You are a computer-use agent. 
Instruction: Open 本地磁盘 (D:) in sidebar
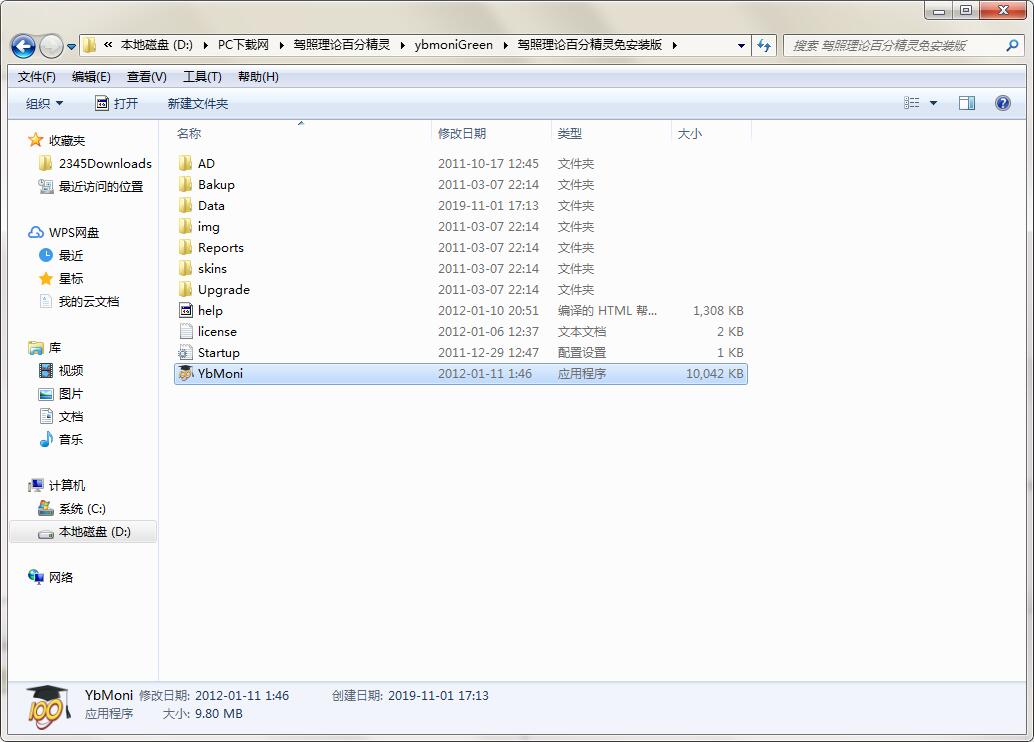[94, 532]
